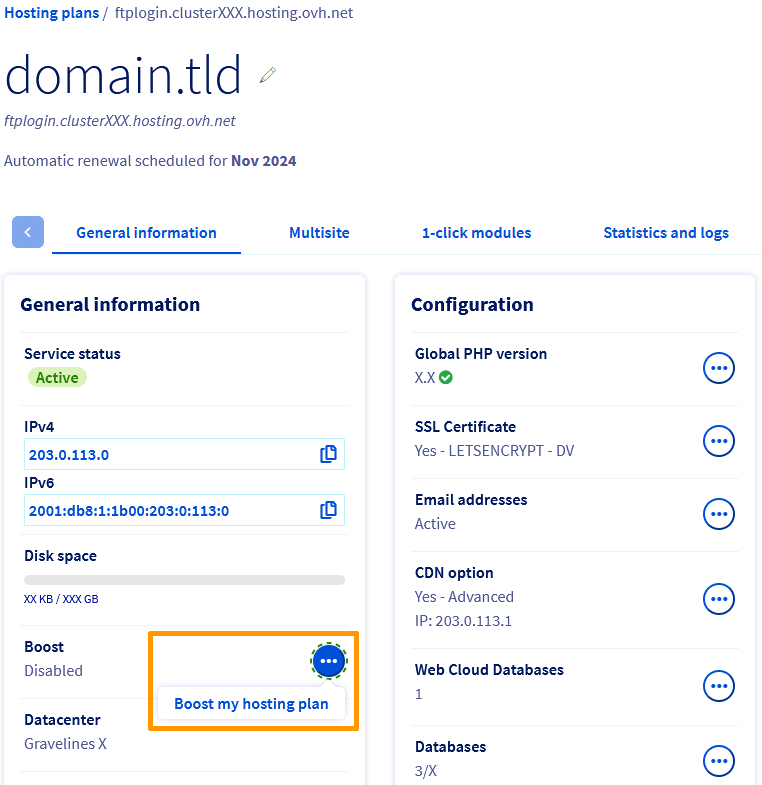Viewport: 762px width, 785px height.
Task: Navigate to Hosting plans breadcrumb link
Action: (52, 13)
